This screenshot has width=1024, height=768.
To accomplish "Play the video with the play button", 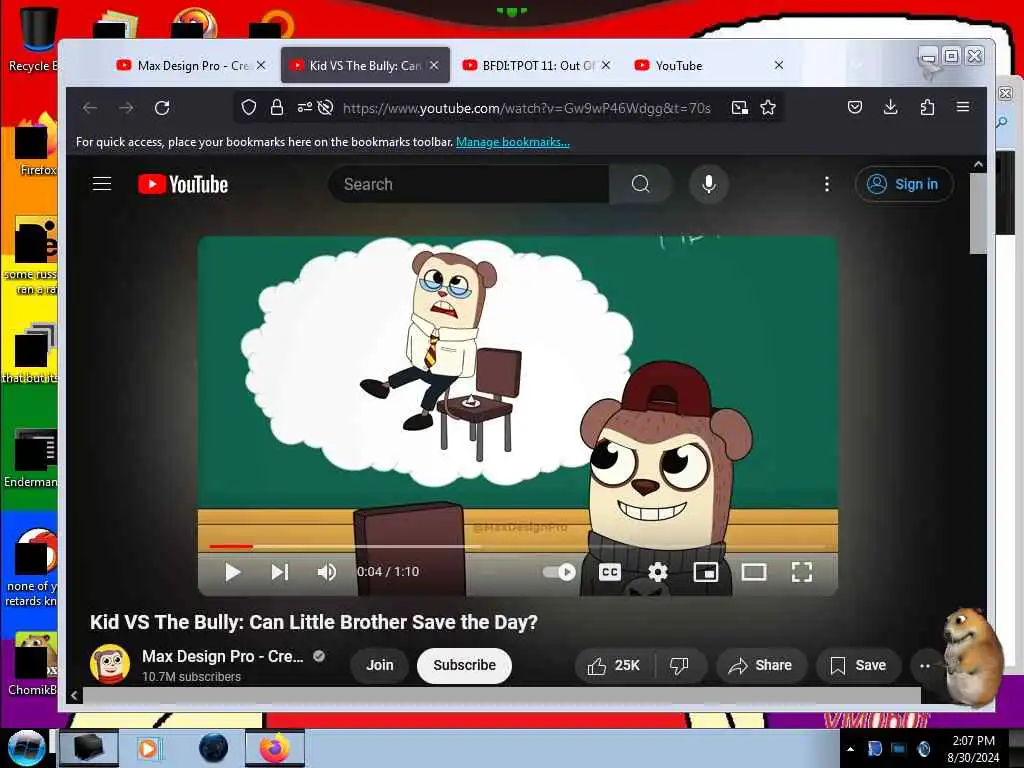I will pyautogui.click(x=232, y=572).
